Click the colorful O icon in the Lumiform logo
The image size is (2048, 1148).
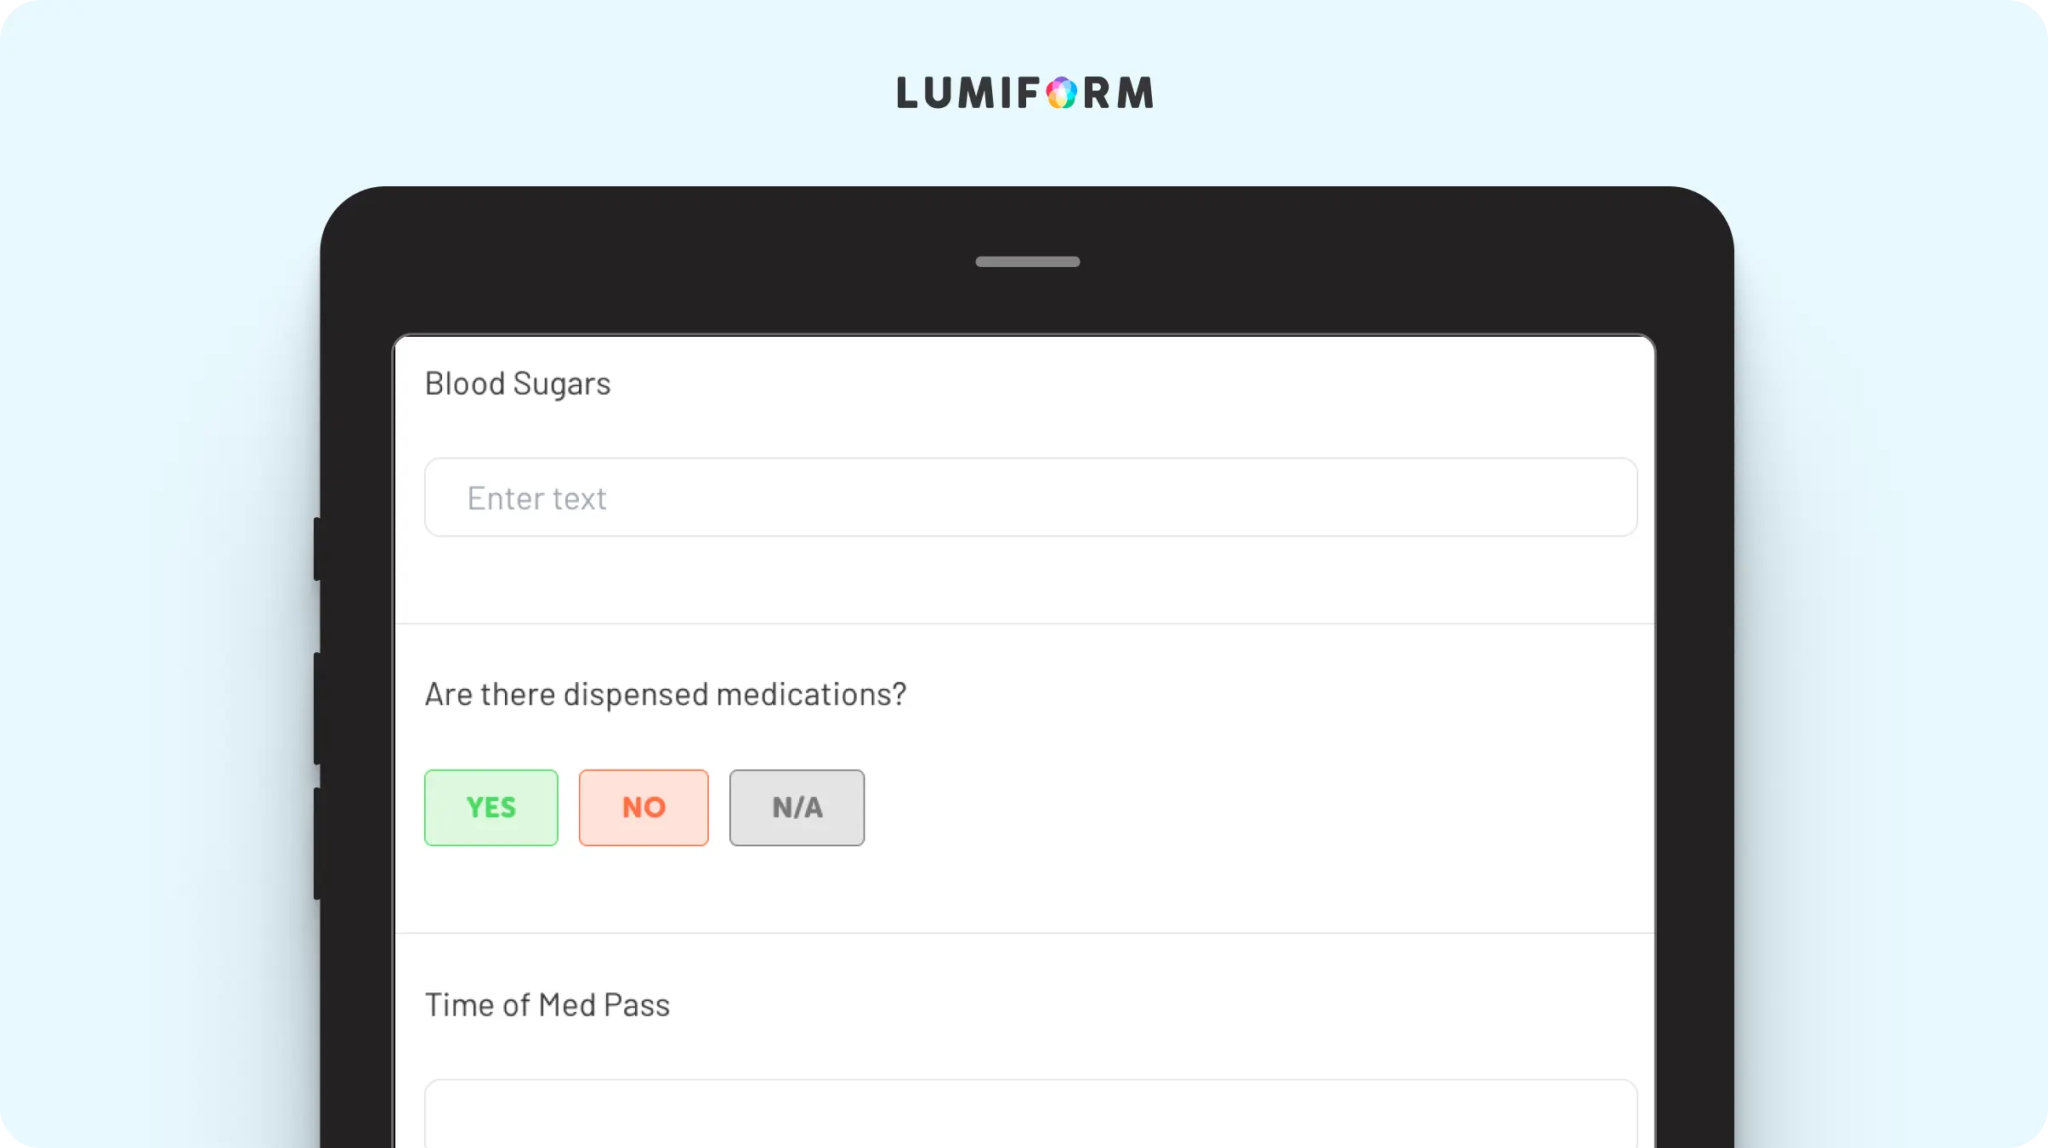[1062, 93]
